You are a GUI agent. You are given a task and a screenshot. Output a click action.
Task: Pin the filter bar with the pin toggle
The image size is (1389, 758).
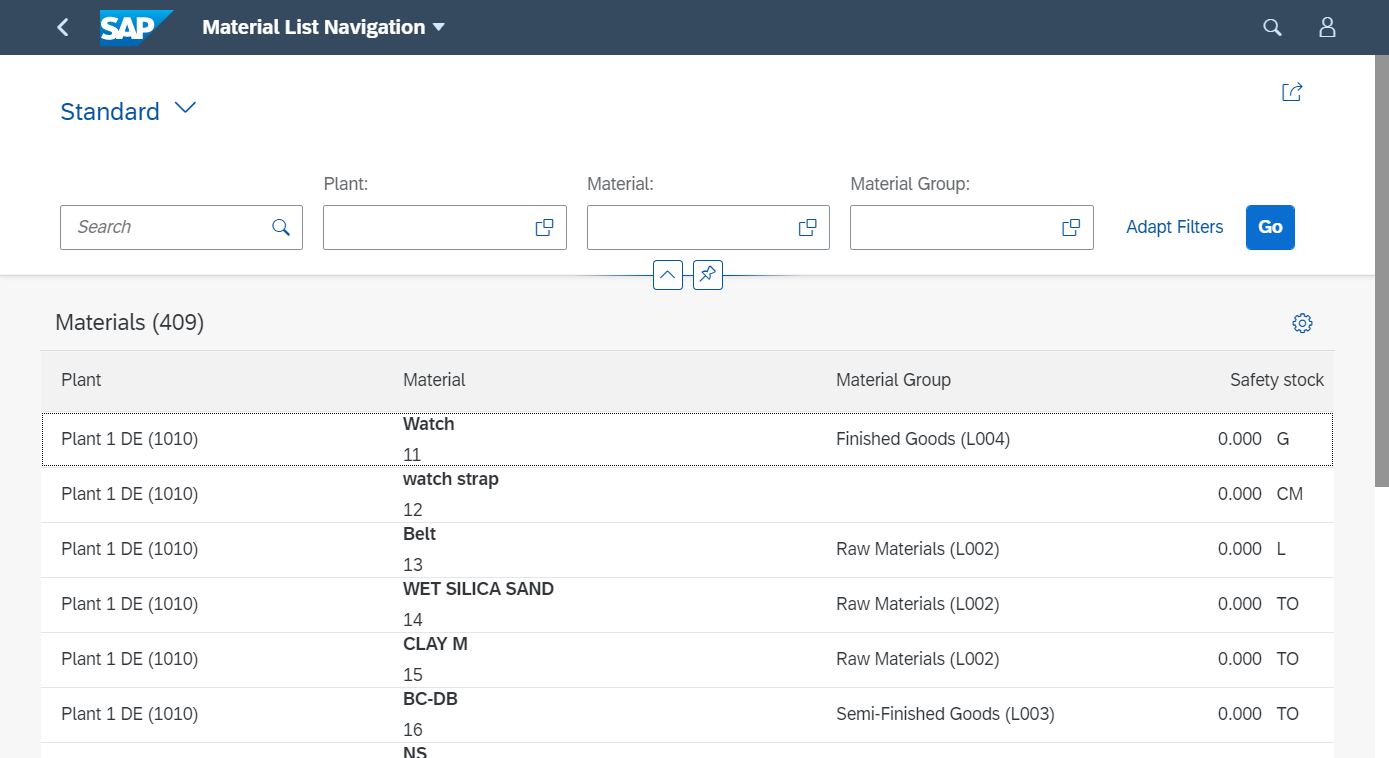(707, 274)
